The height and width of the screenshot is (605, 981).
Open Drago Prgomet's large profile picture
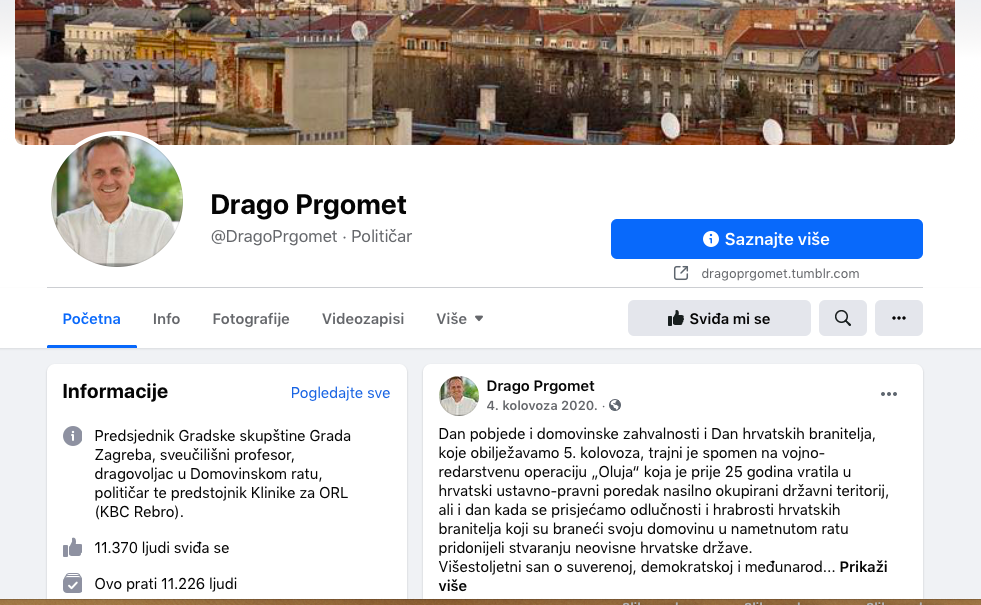pos(117,200)
